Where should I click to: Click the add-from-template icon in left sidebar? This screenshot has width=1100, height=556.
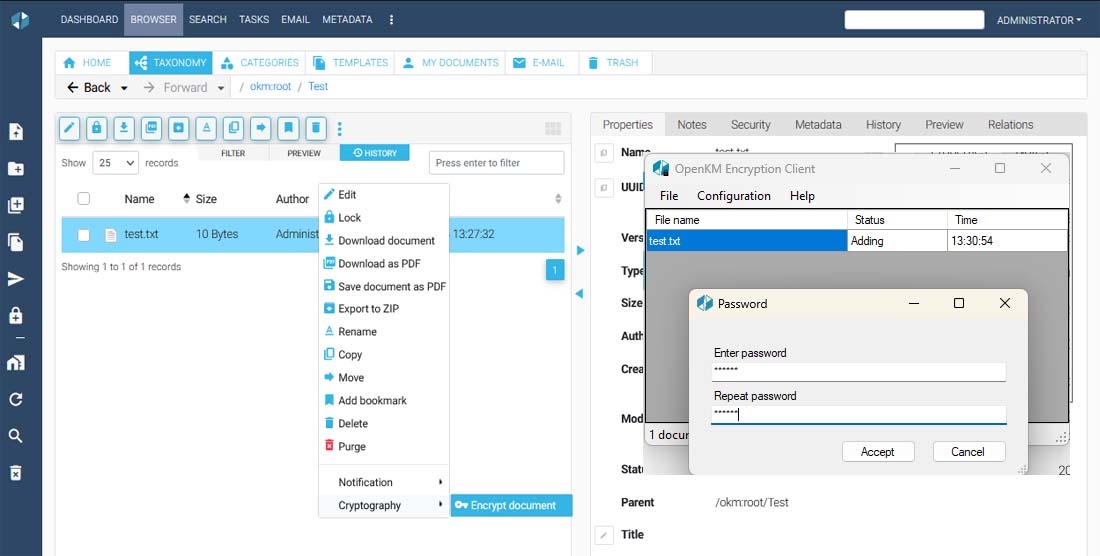(x=15, y=205)
